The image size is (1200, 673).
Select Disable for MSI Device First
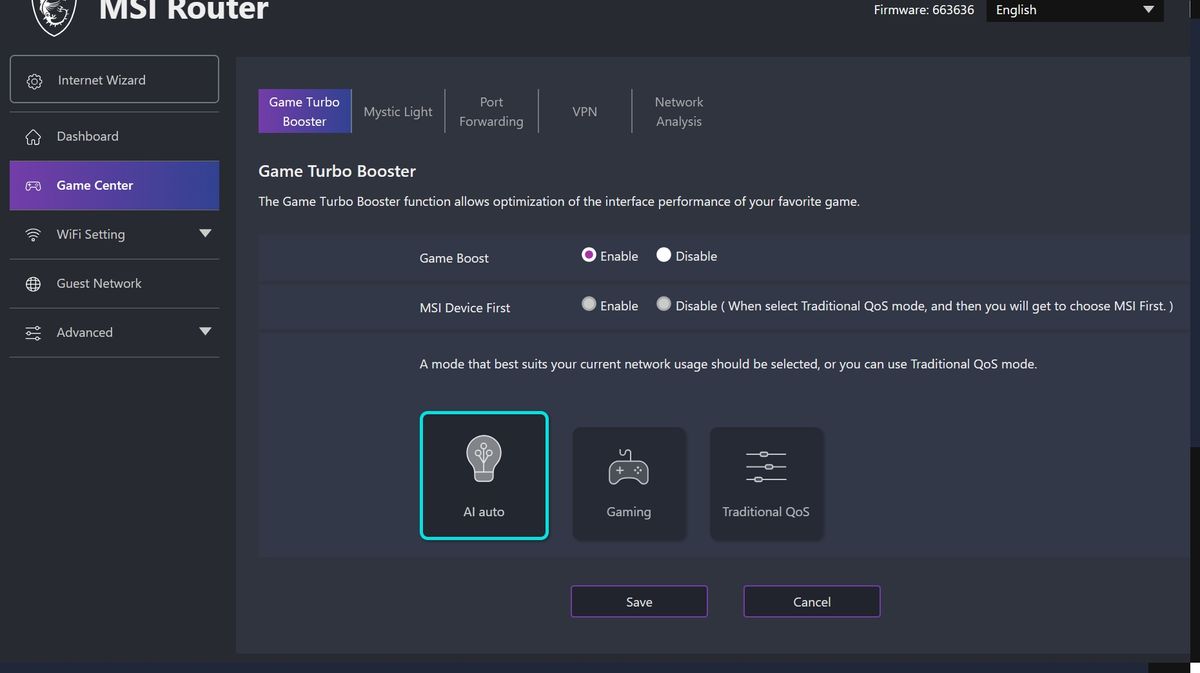(x=664, y=304)
